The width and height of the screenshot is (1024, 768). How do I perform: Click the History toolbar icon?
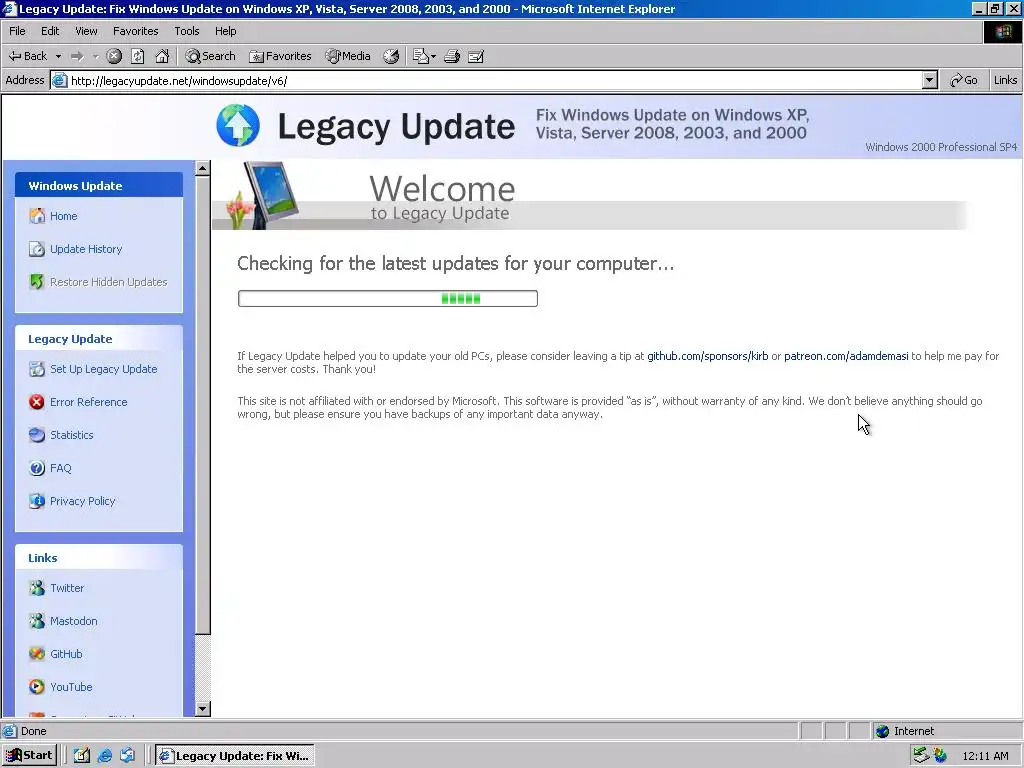click(391, 56)
